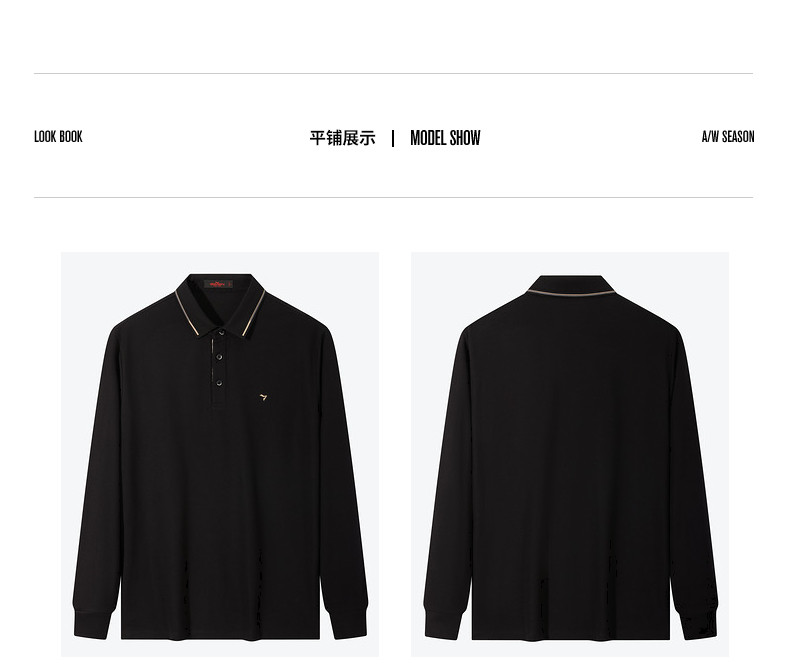Click the right gold collar stripe, front shirt

pyautogui.click(x=254, y=313)
